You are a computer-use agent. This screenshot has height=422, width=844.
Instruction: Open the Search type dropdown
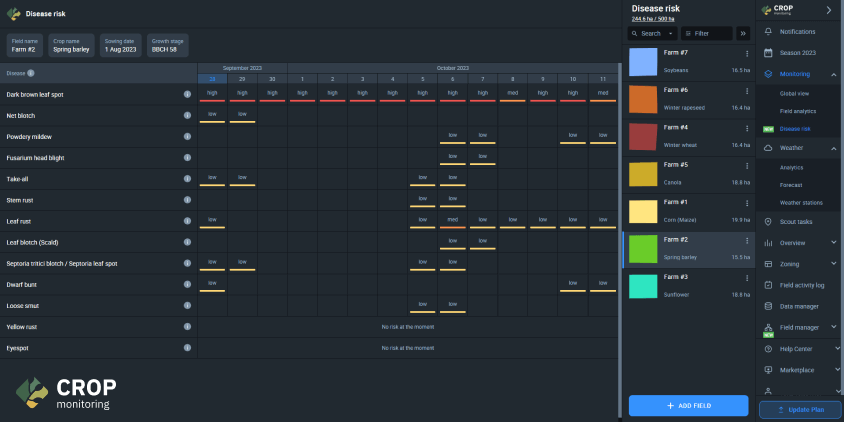point(671,33)
